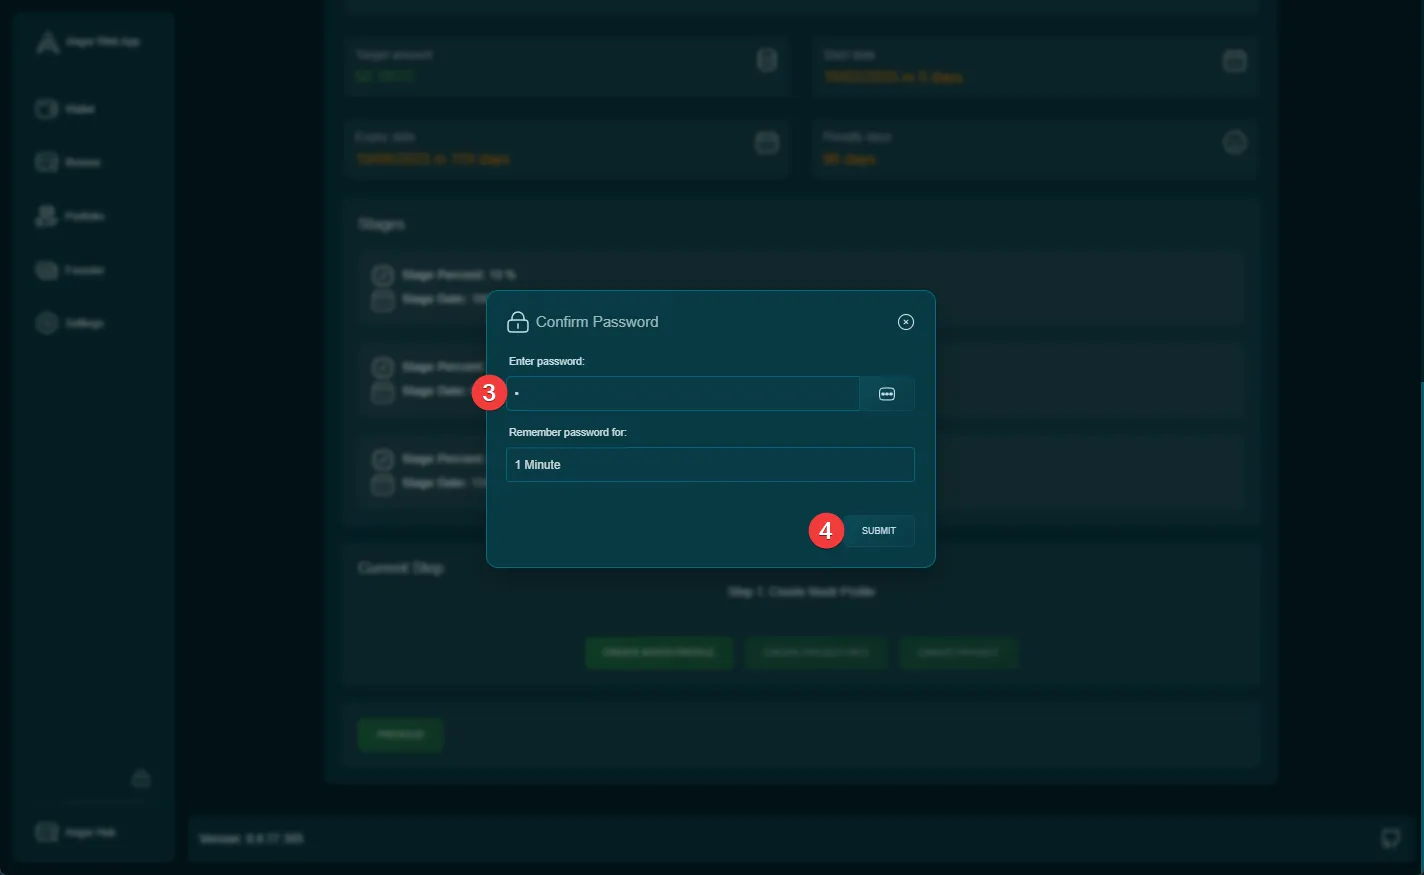This screenshot has height=875, width=1424.
Task: Close the Confirm Password dialog
Action: (905, 322)
